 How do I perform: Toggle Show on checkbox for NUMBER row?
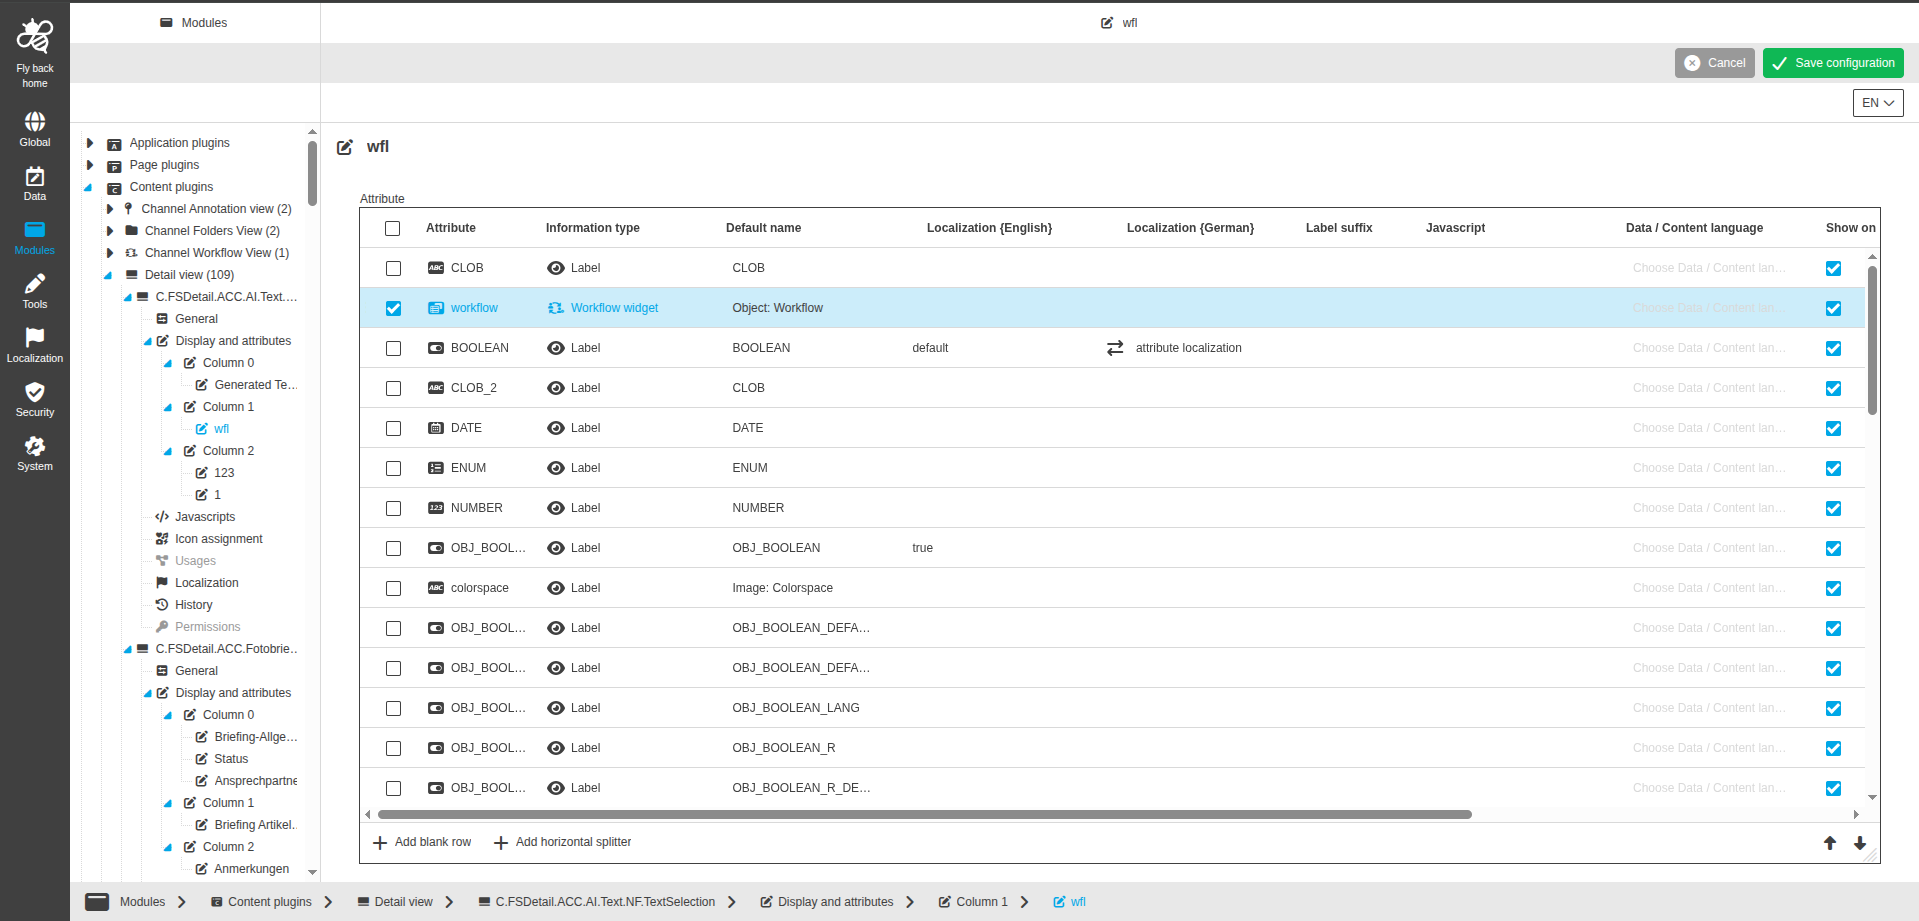click(1833, 508)
